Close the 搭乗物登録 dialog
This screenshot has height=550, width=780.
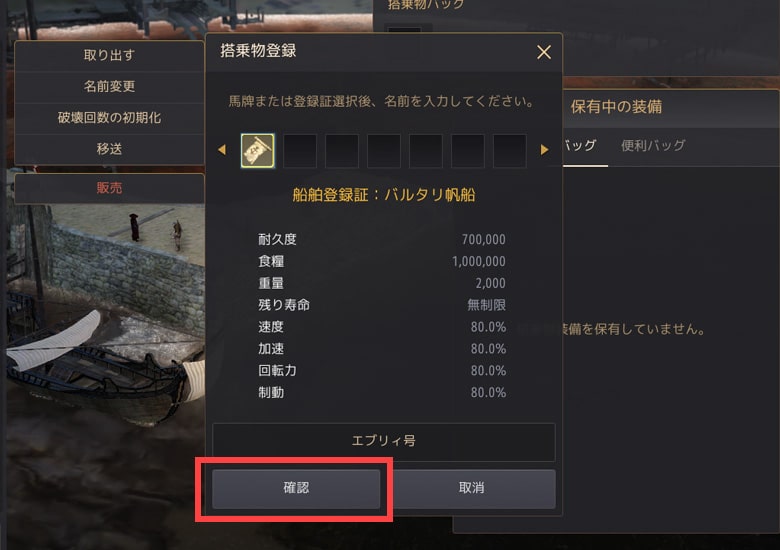[x=544, y=52]
